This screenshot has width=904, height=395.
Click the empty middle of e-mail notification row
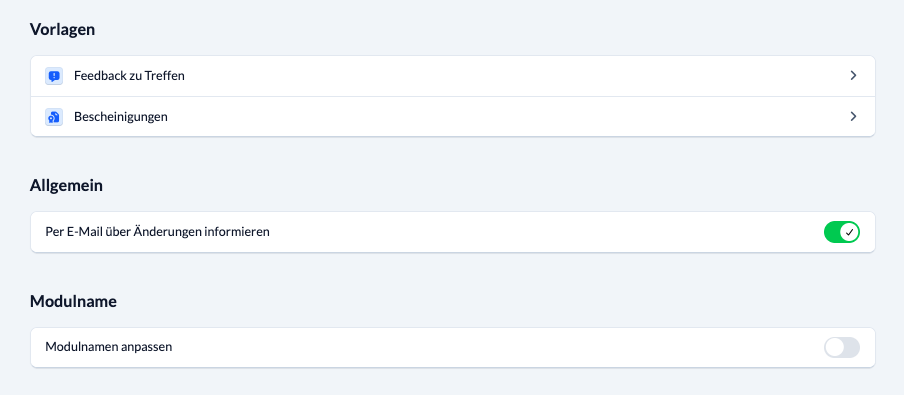coord(542,232)
